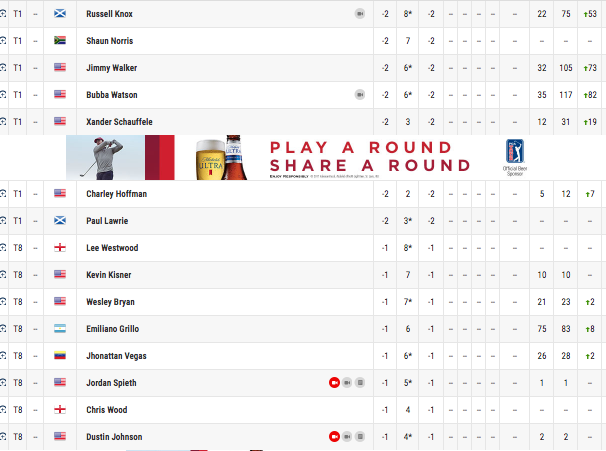Click Jordan Spieth's gray video camera icon
The image size is (606, 451).
coord(347,383)
